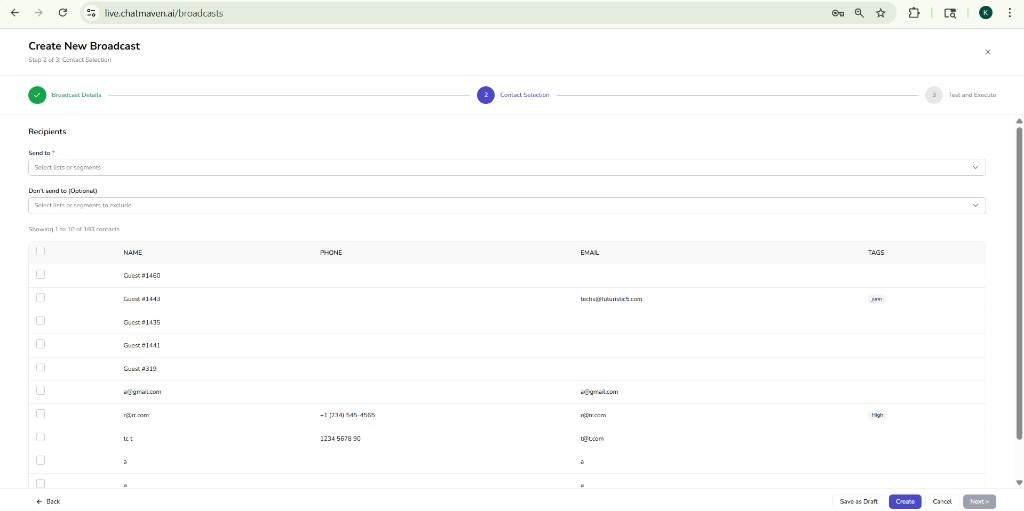Close the Create New Broadcast dialog
Screen dimensions: 1024x511
(x=987, y=52)
